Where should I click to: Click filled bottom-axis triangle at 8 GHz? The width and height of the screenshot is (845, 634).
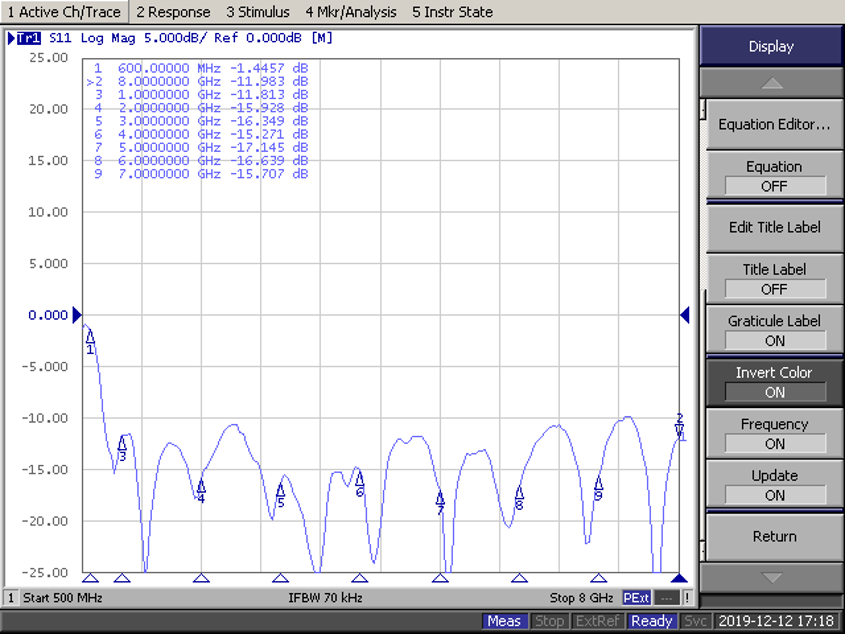point(679,578)
